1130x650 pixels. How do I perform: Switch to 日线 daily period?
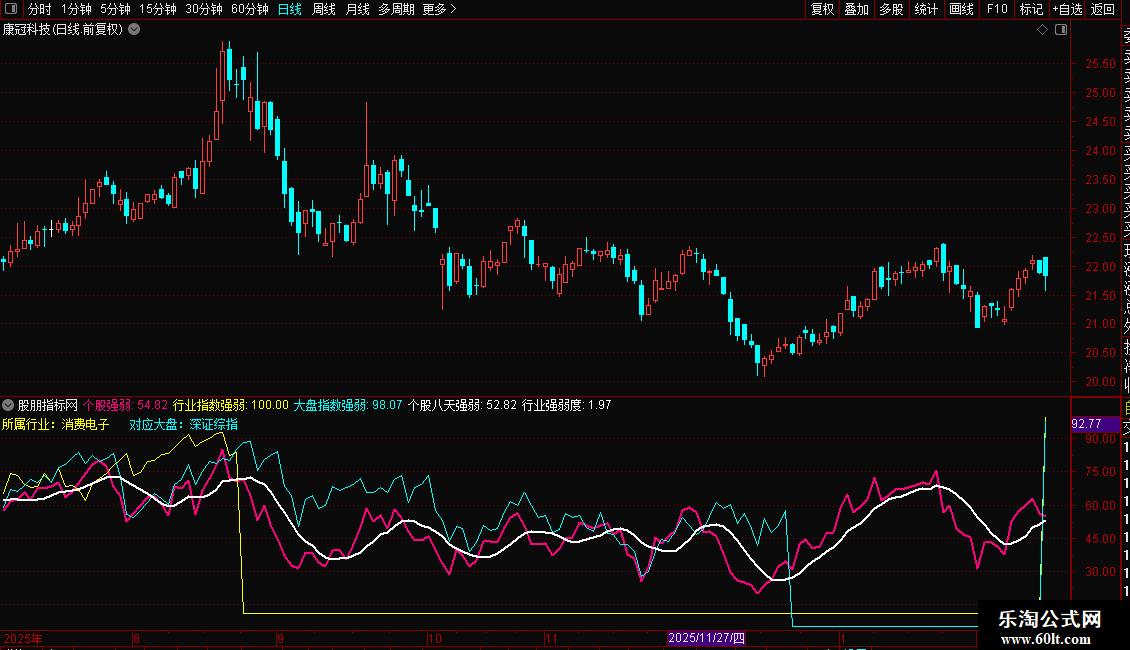coord(290,9)
